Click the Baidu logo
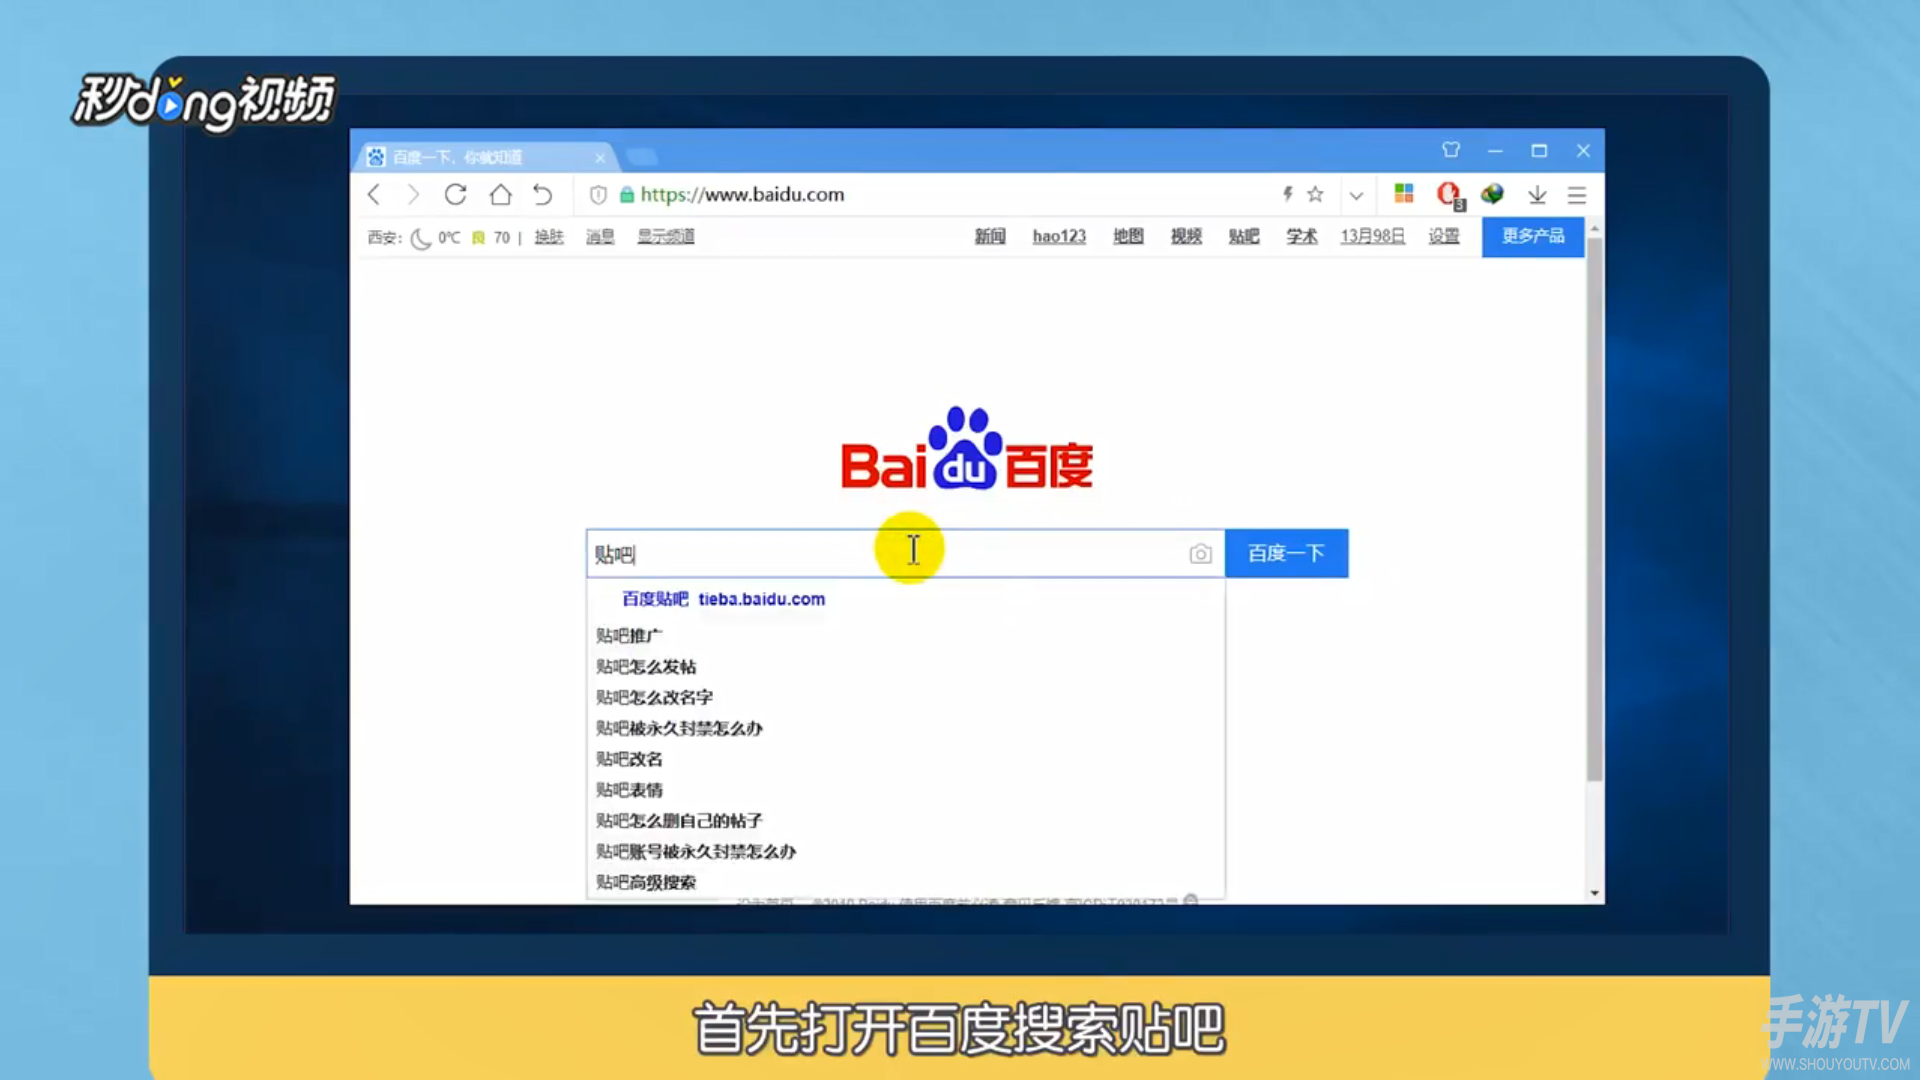The width and height of the screenshot is (1920, 1080). point(966,449)
